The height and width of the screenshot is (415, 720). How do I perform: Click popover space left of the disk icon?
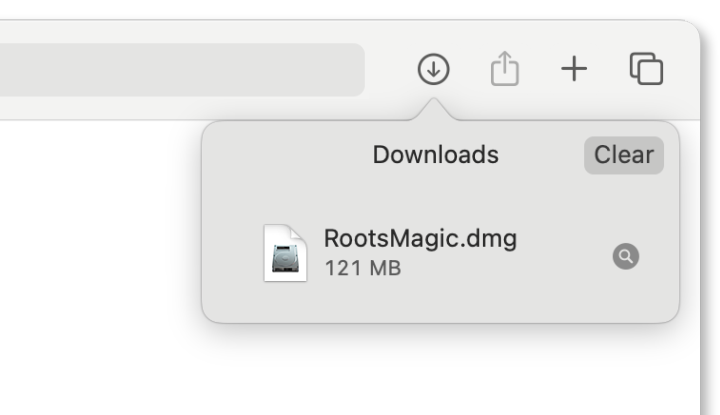tap(232, 255)
